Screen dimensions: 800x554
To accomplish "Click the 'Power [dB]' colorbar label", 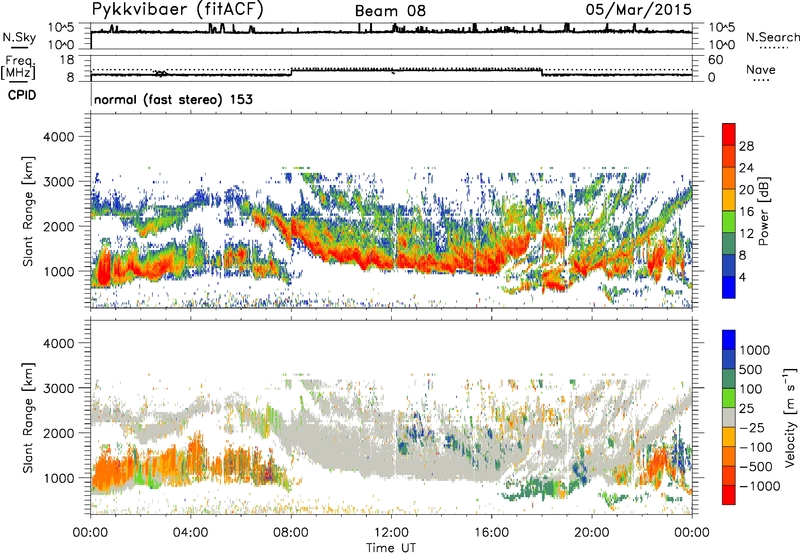I will pyautogui.click(x=763, y=211).
